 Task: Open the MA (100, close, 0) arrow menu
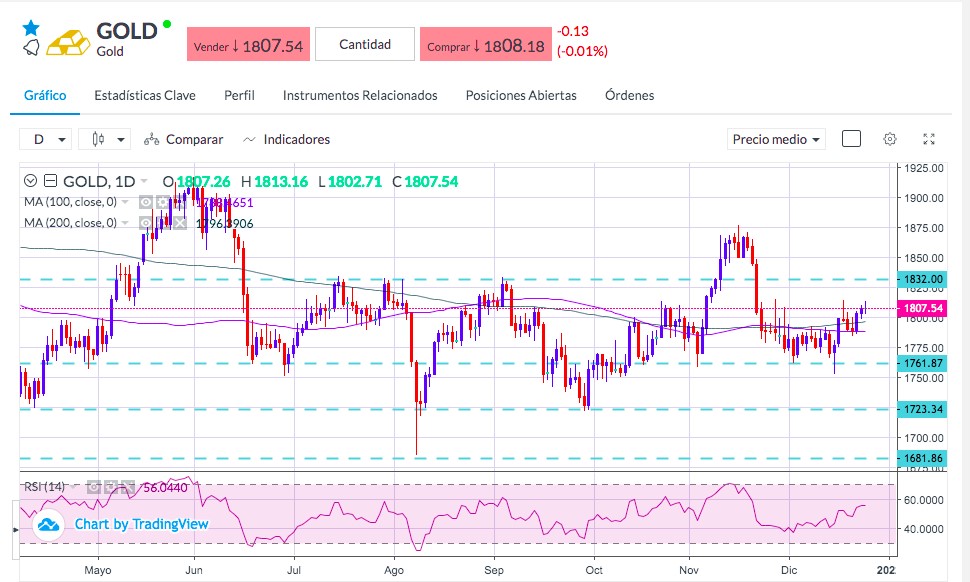(125, 202)
